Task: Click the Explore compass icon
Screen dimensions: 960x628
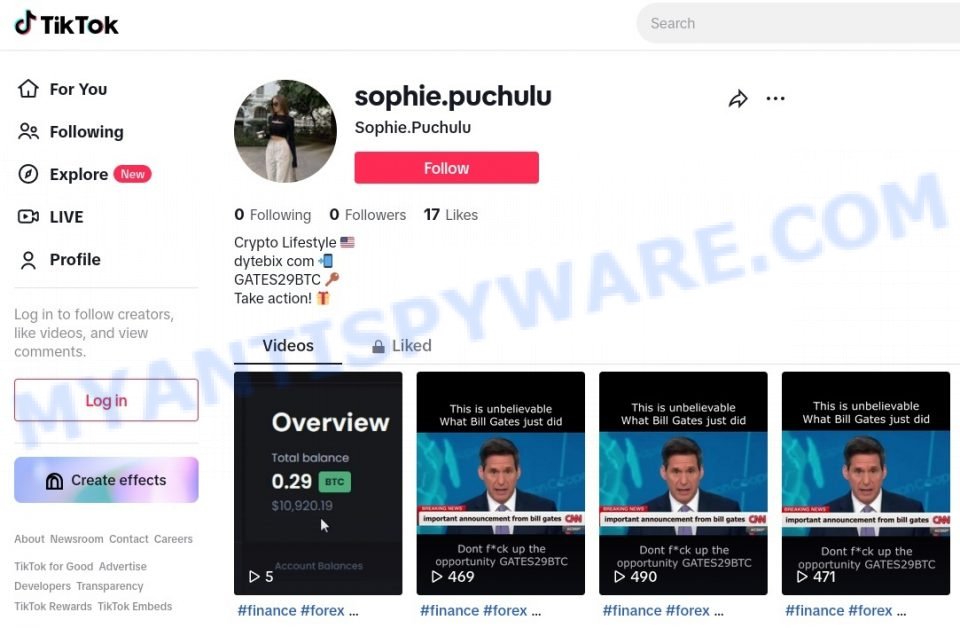Action: click(28, 174)
